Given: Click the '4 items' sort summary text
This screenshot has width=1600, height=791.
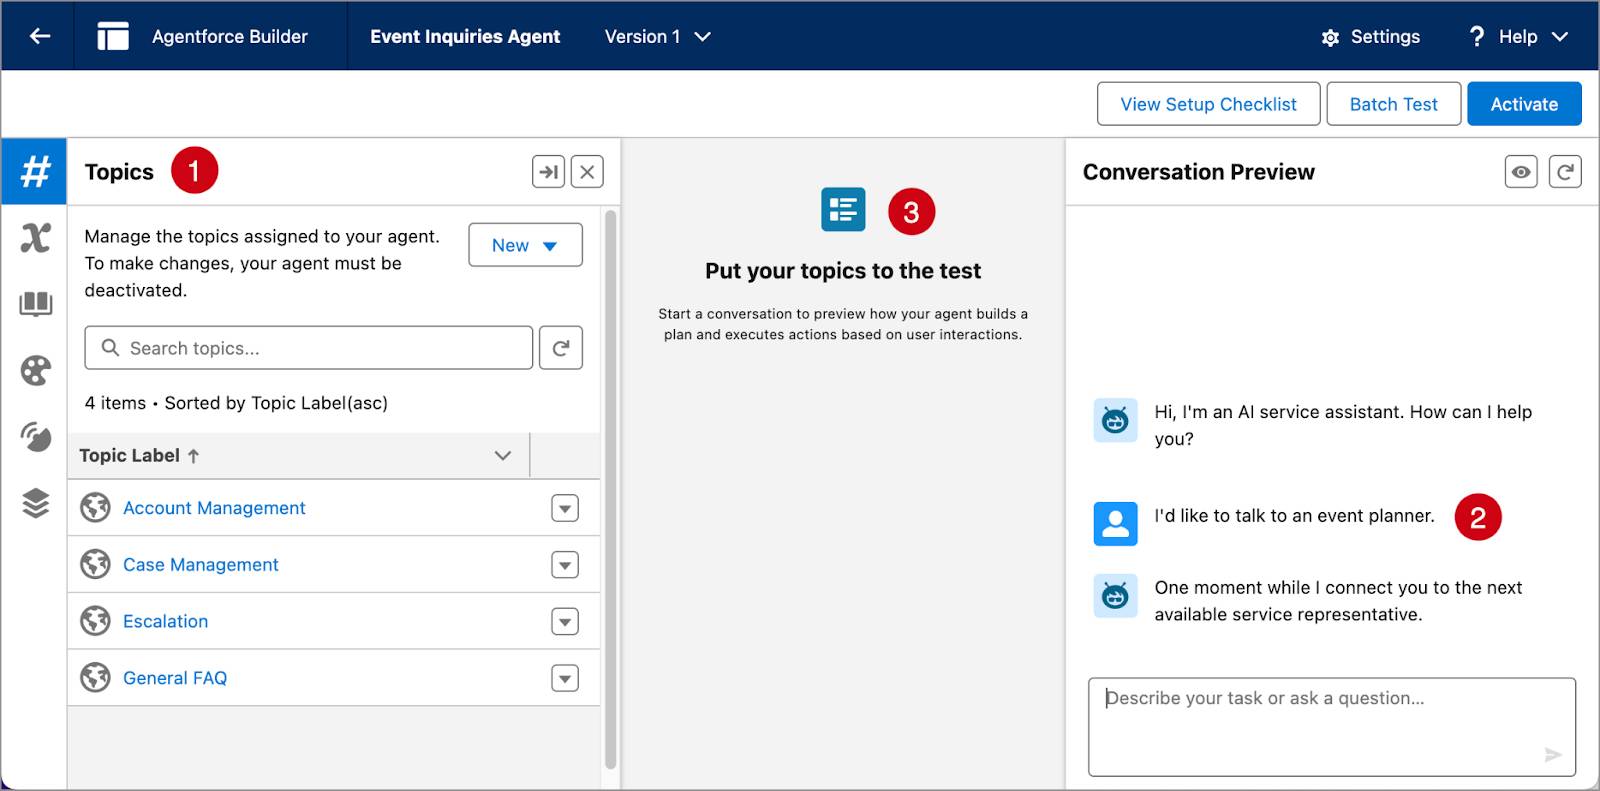Looking at the screenshot, I should [236, 403].
